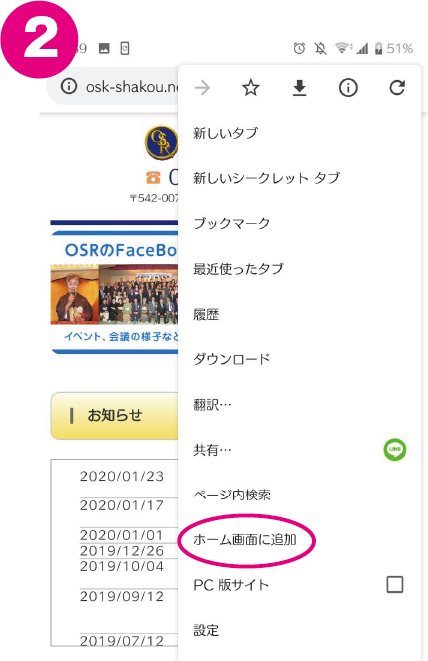The height and width of the screenshot is (661, 428).
Task: Open page info circled i icon
Action: [348, 88]
